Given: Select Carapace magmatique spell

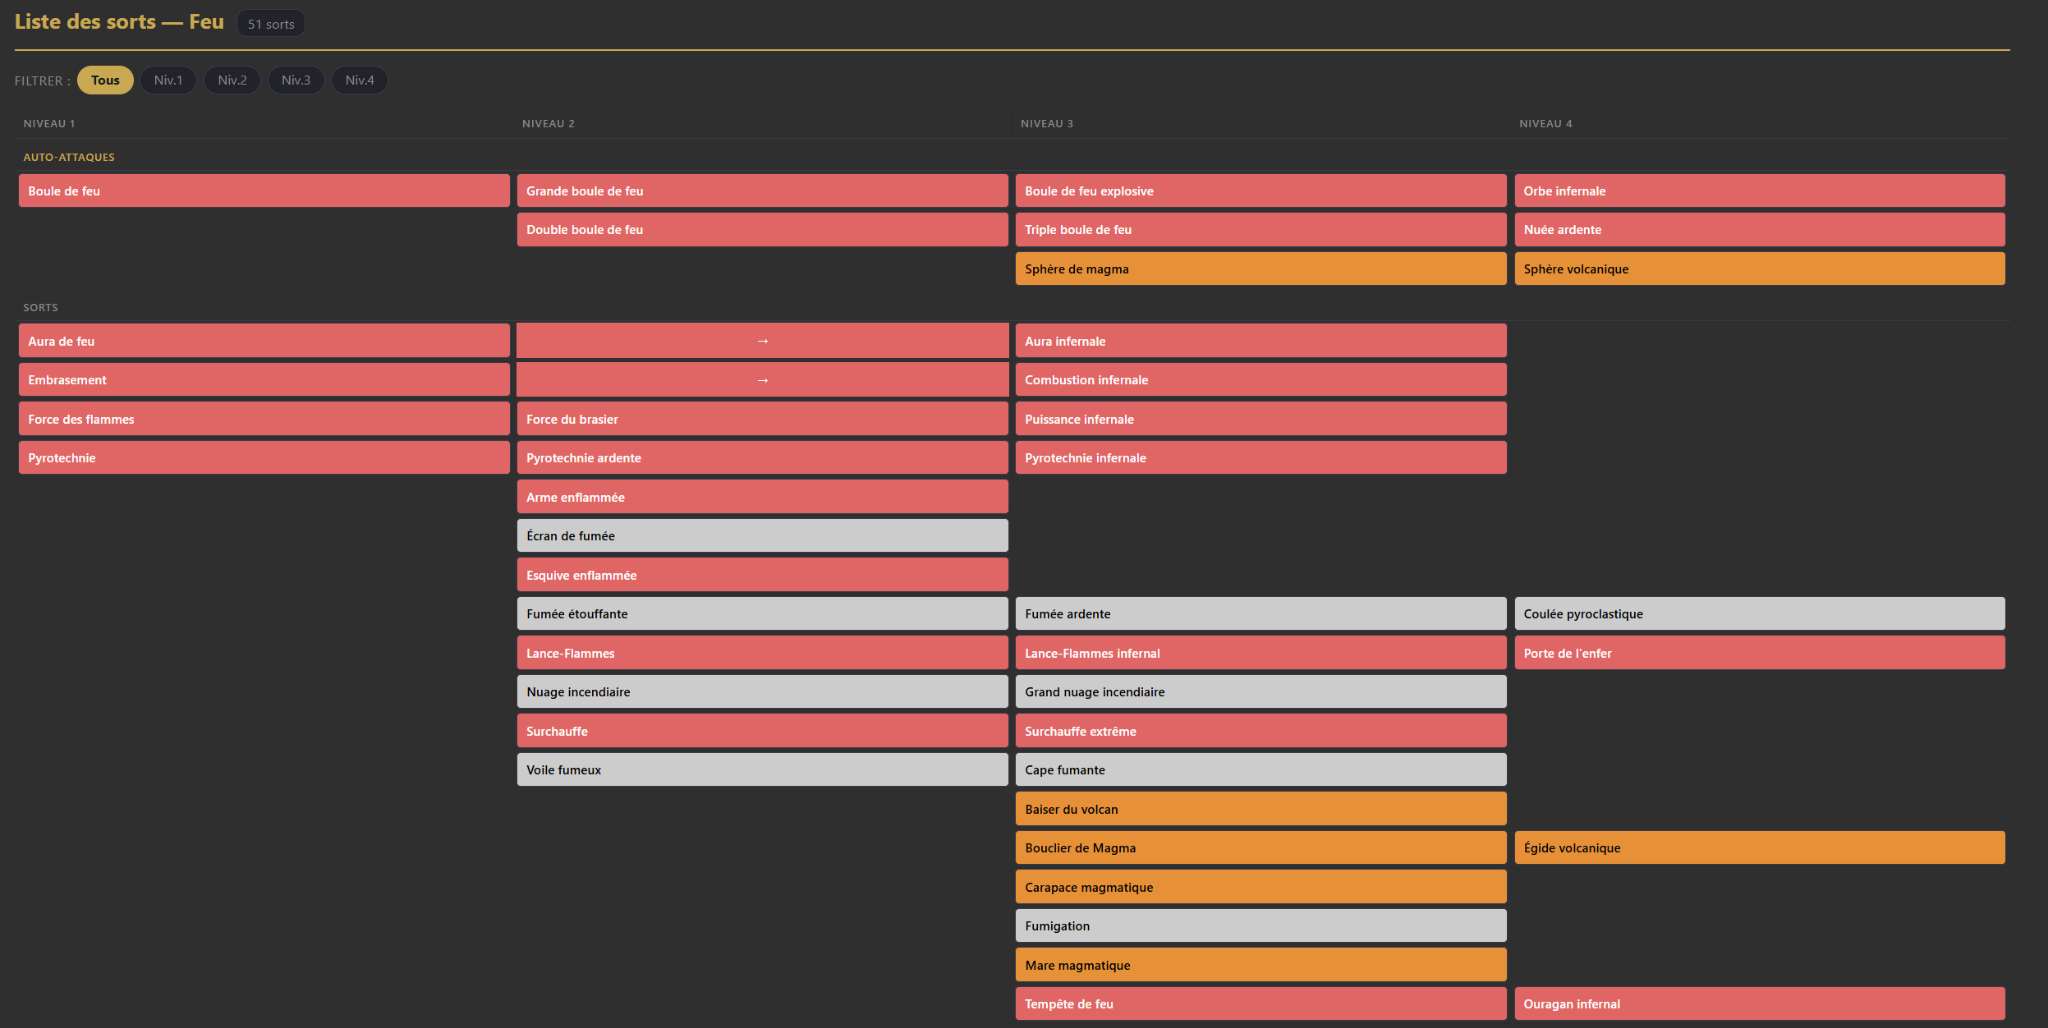Looking at the screenshot, I should coord(1261,887).
